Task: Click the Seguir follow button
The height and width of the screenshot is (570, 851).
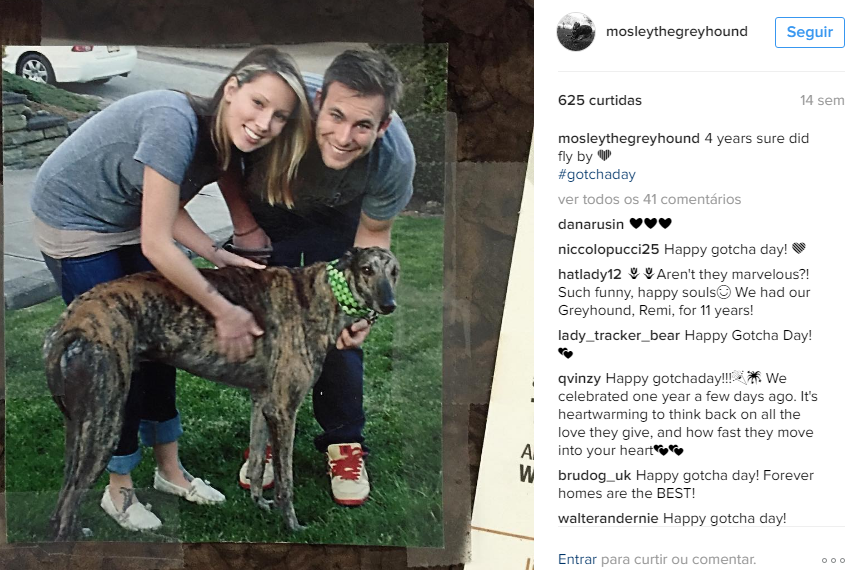Action: (809, 32)
